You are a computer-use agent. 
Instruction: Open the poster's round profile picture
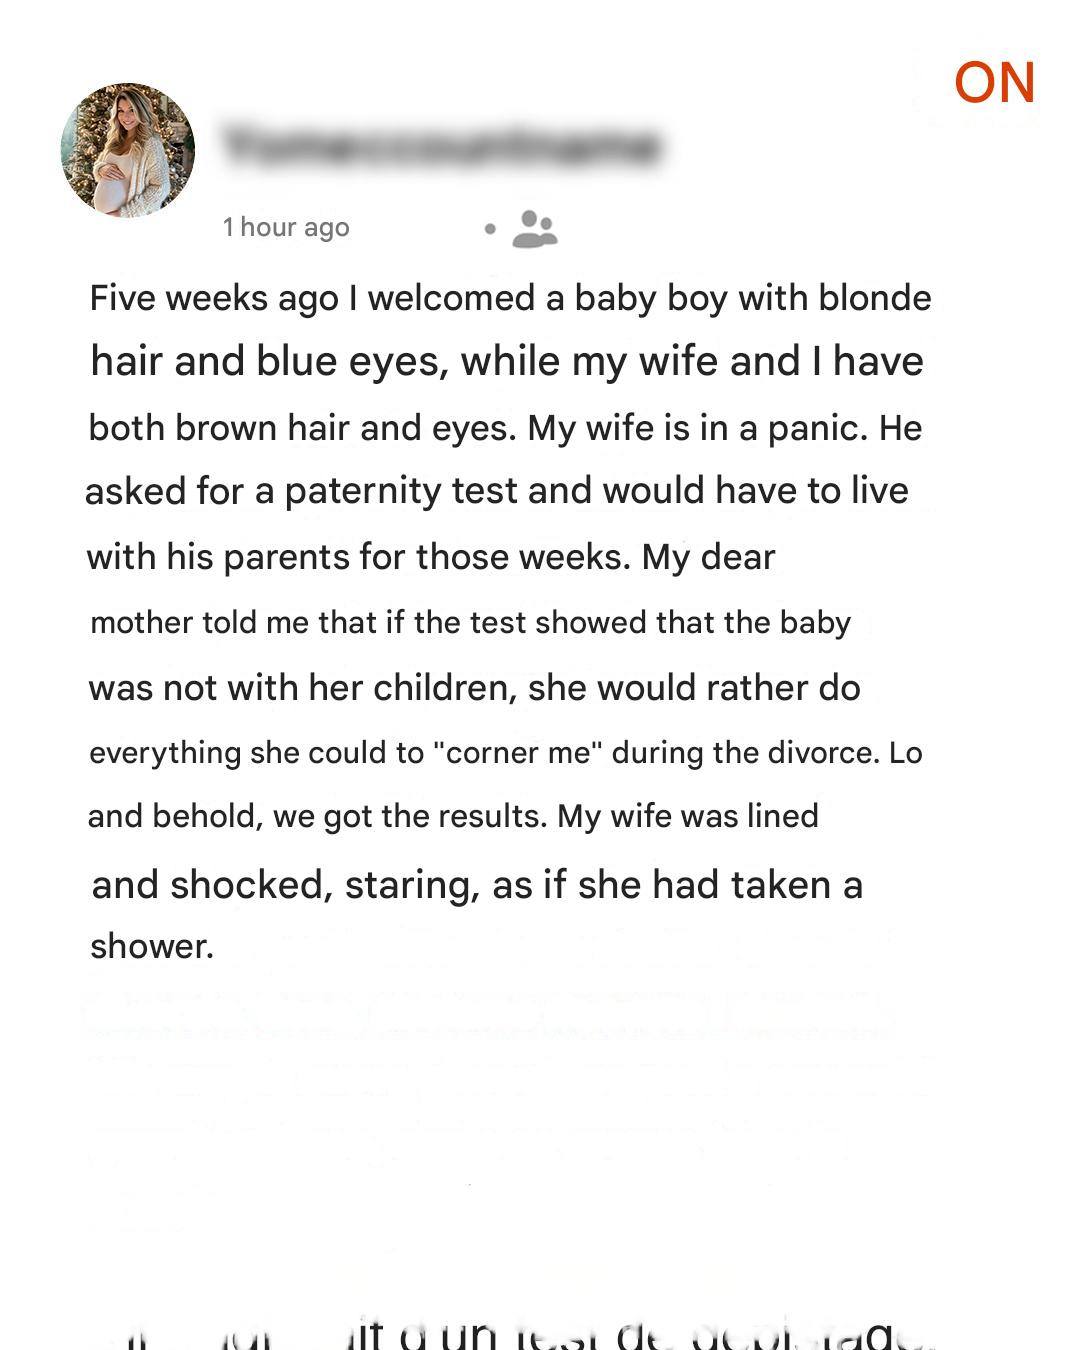click(128, 150)
